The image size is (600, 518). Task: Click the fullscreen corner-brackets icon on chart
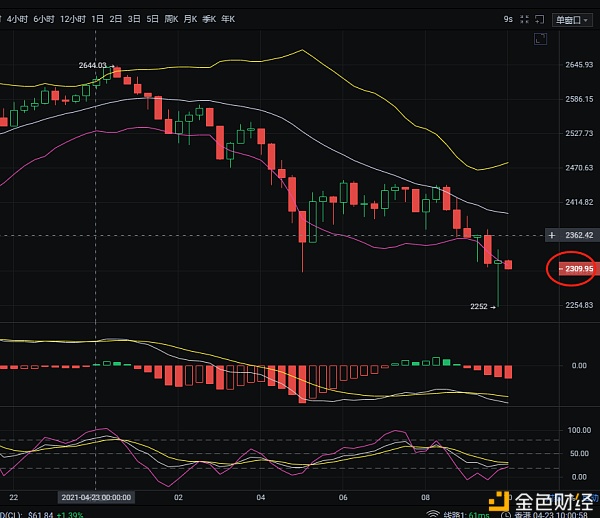tap(541, 40)
